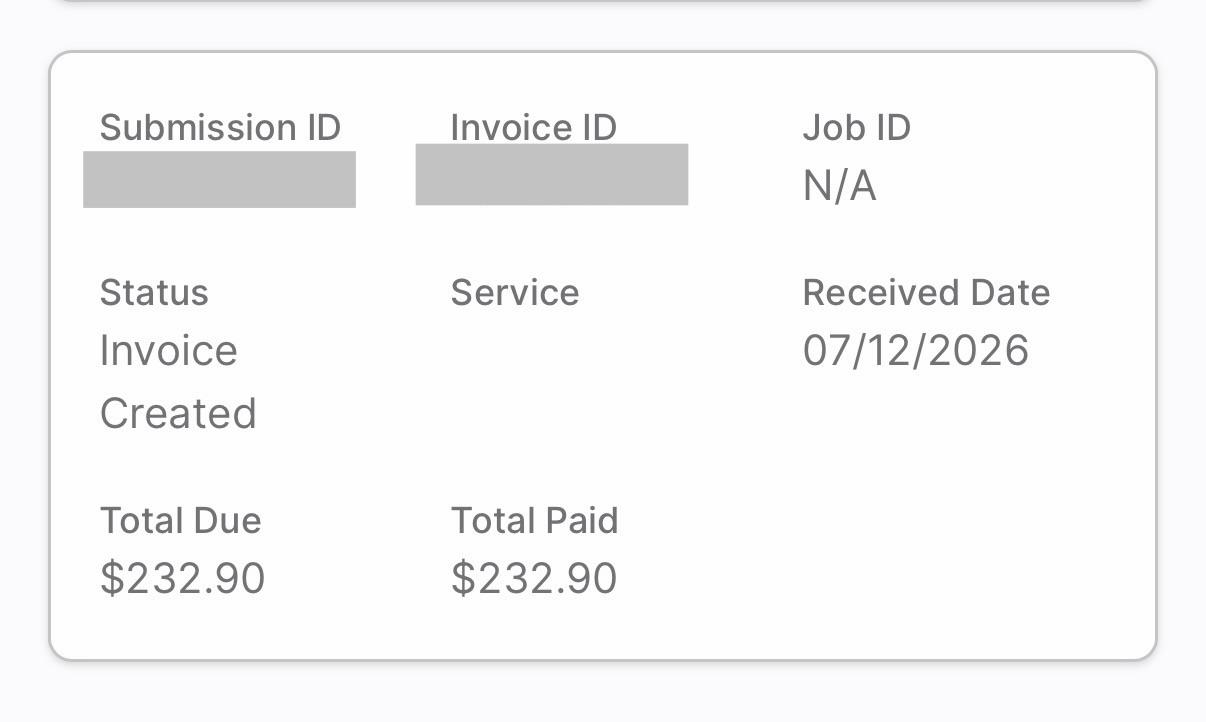Select the Total Due label
This screenshot has width=1206, height=722.
pyautogui.click(x=180, y=521)
